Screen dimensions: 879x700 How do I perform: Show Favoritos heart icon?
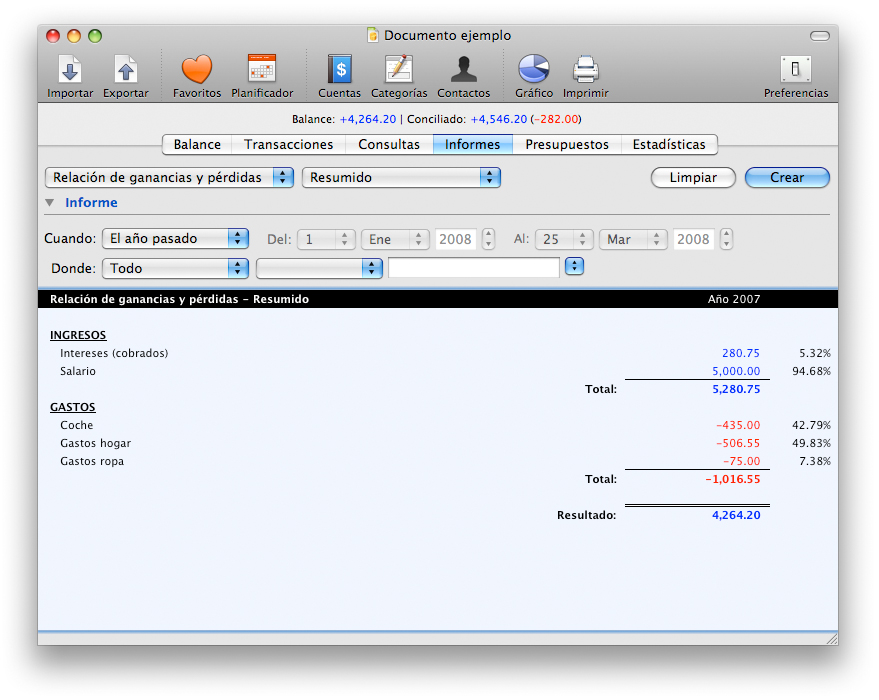[197, 76]
